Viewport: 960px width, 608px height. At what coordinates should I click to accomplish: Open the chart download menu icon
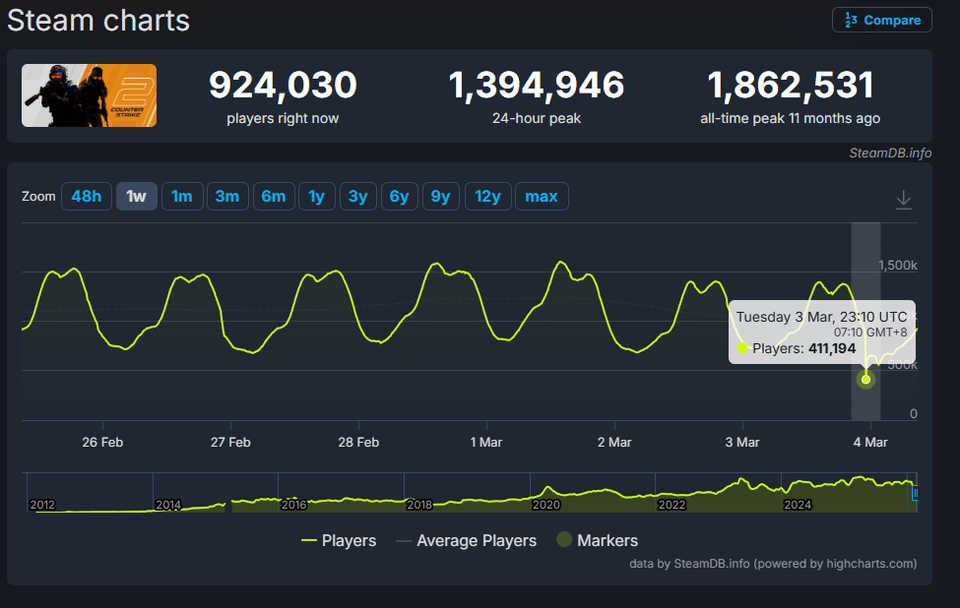coord(903,200)
